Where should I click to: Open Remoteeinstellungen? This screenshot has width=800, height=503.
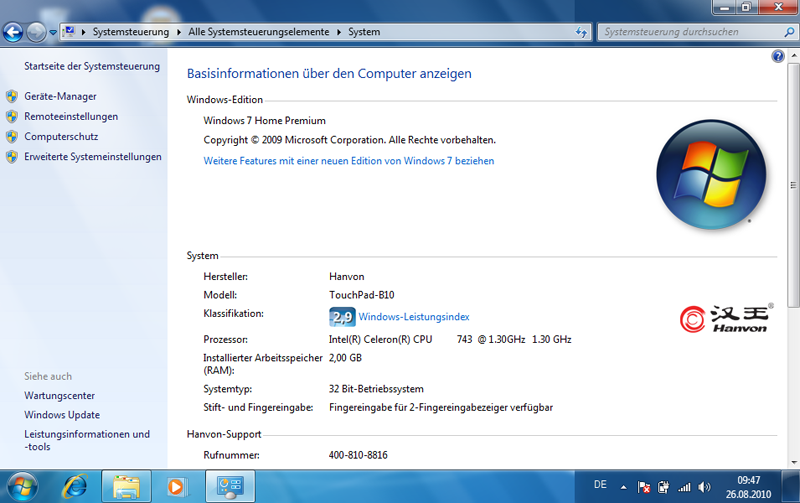tap(71, 116)
